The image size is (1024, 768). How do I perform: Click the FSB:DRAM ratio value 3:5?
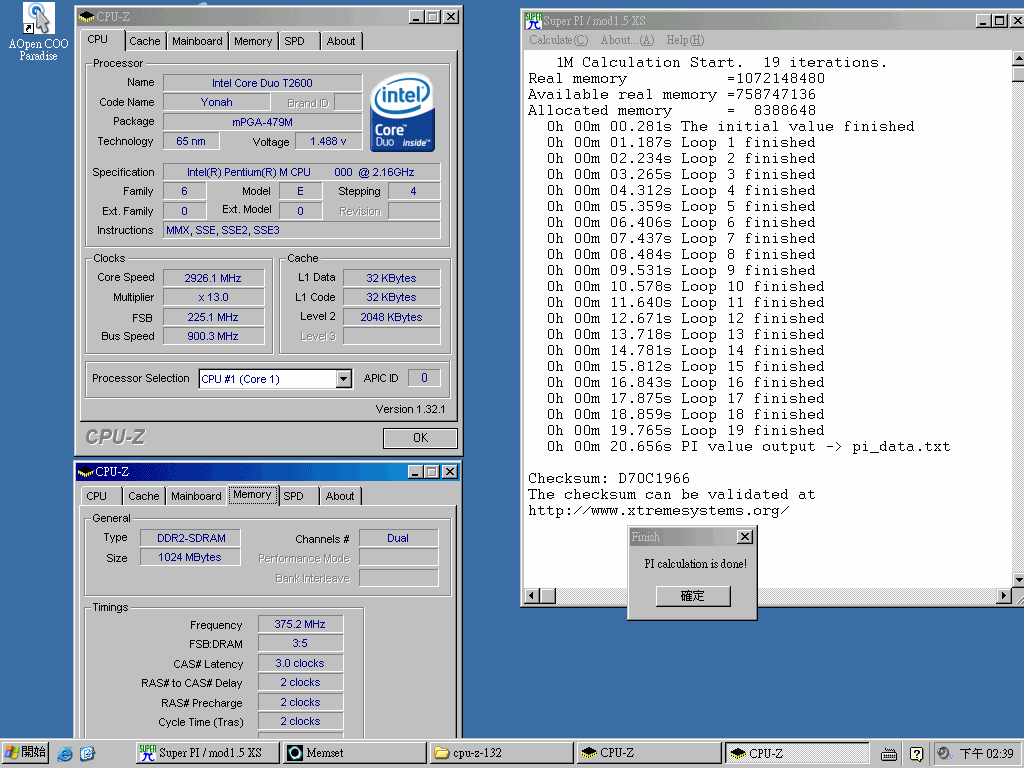pyautogui.click(x=300, y=643)
